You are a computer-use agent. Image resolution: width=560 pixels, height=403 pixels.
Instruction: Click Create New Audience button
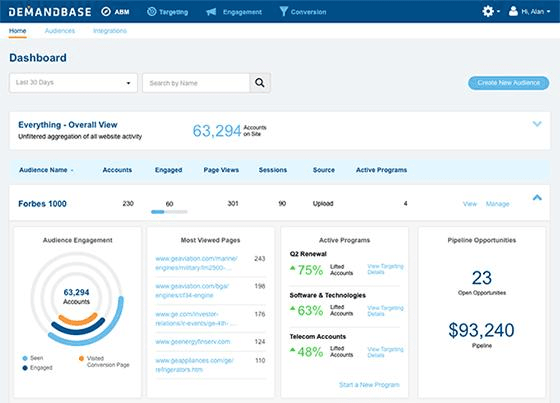[509, 83]
